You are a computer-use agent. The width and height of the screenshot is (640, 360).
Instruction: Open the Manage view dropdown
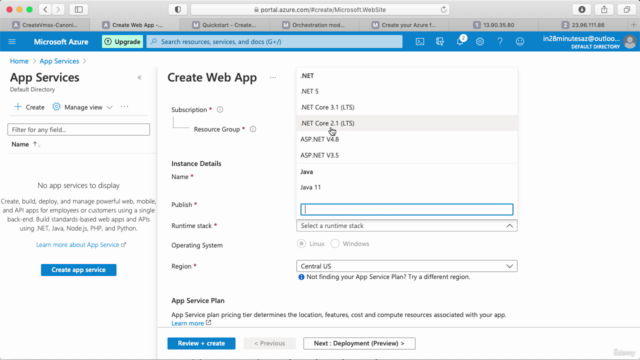(x=83, y=107)
